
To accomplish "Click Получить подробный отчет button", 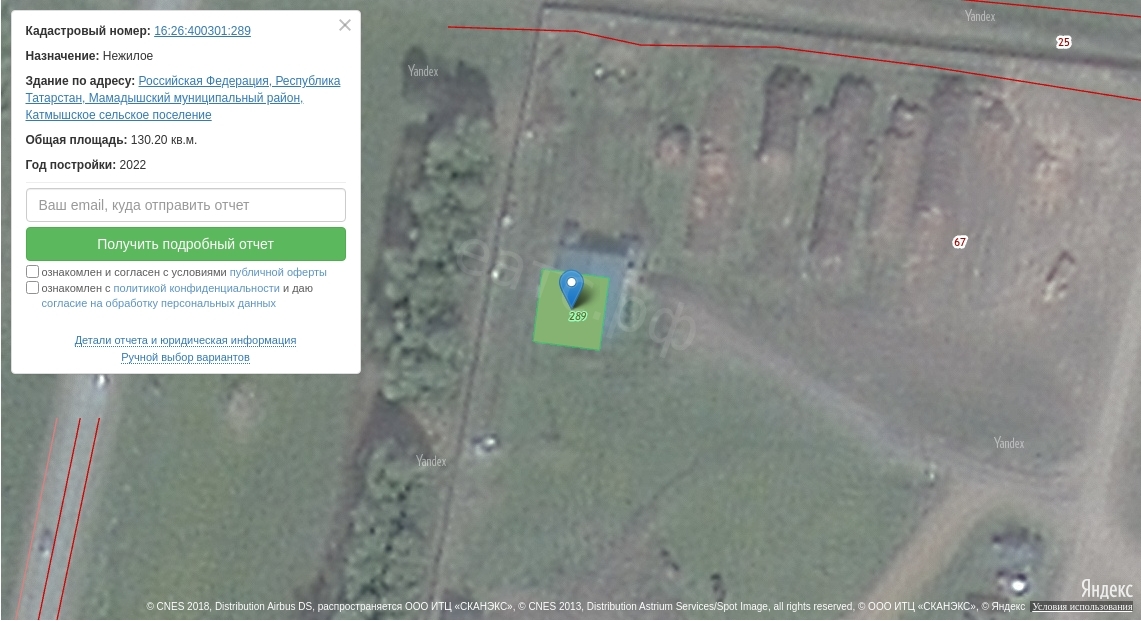I will coord(186,244).
